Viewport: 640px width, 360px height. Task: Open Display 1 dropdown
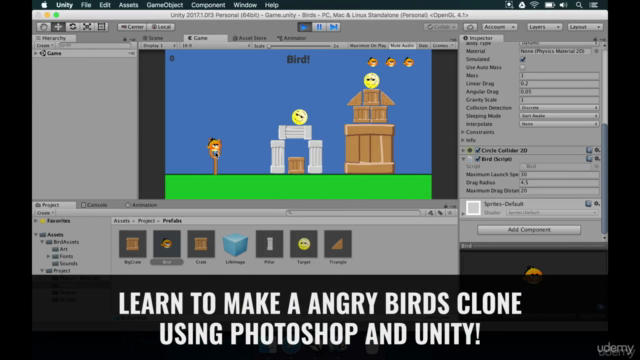tap(159, 46)
